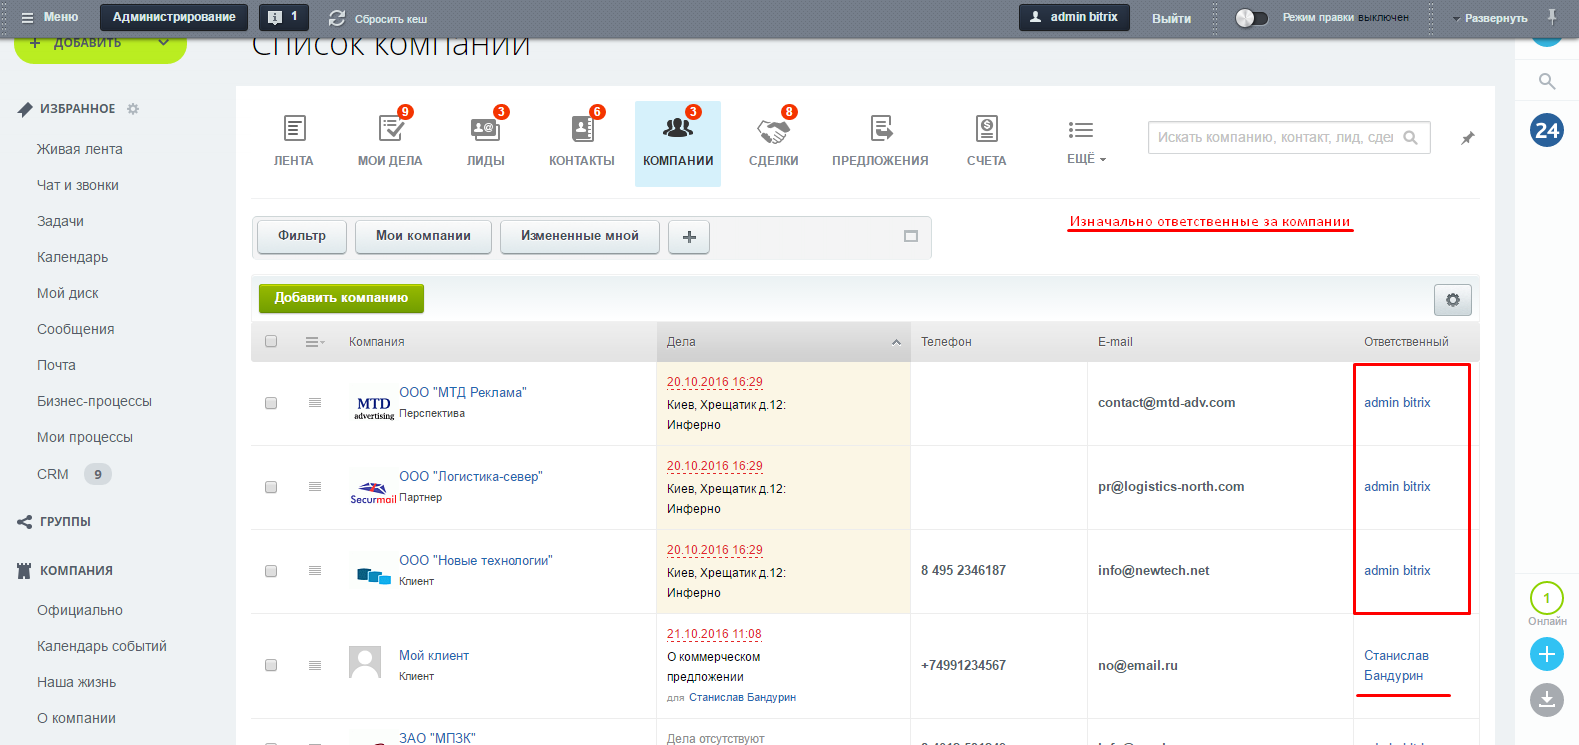Open the ЛЕНТА feed icon
Viewport: 1579px width, 745px height.
coord(294,128)
